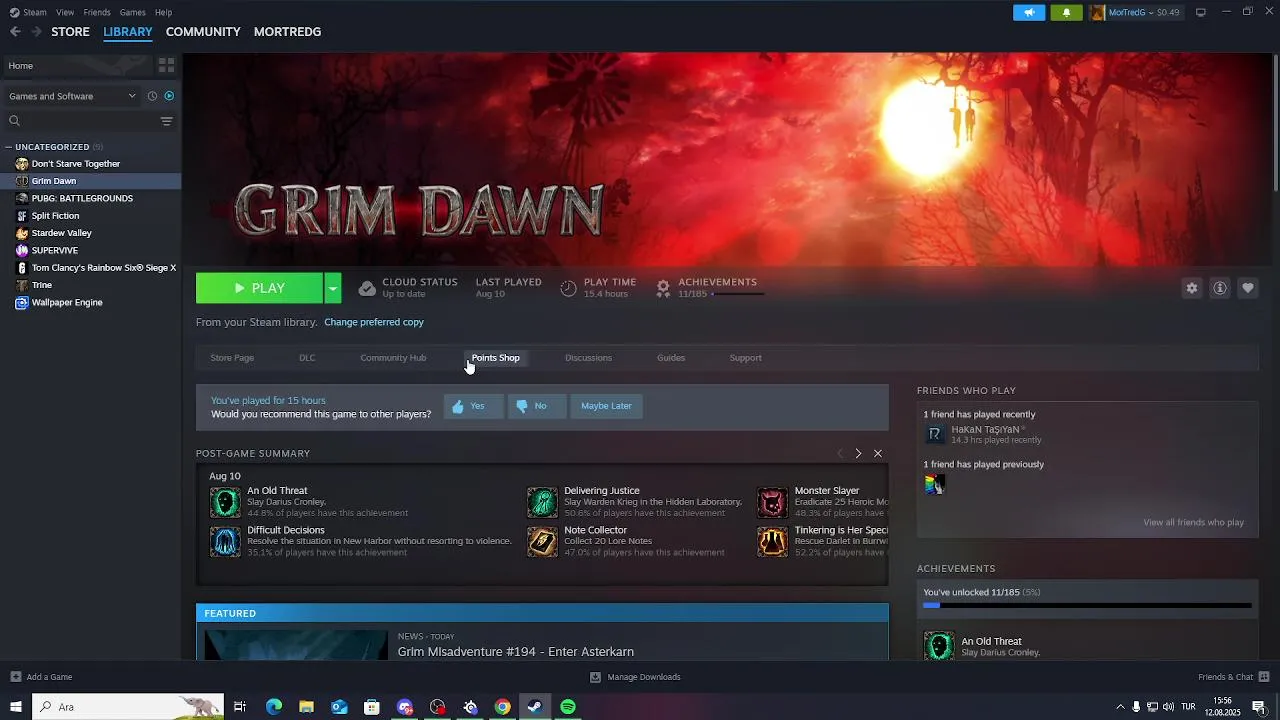Toggle ready-to-play filter icon

pyautogui.click(x=169, y=96)
